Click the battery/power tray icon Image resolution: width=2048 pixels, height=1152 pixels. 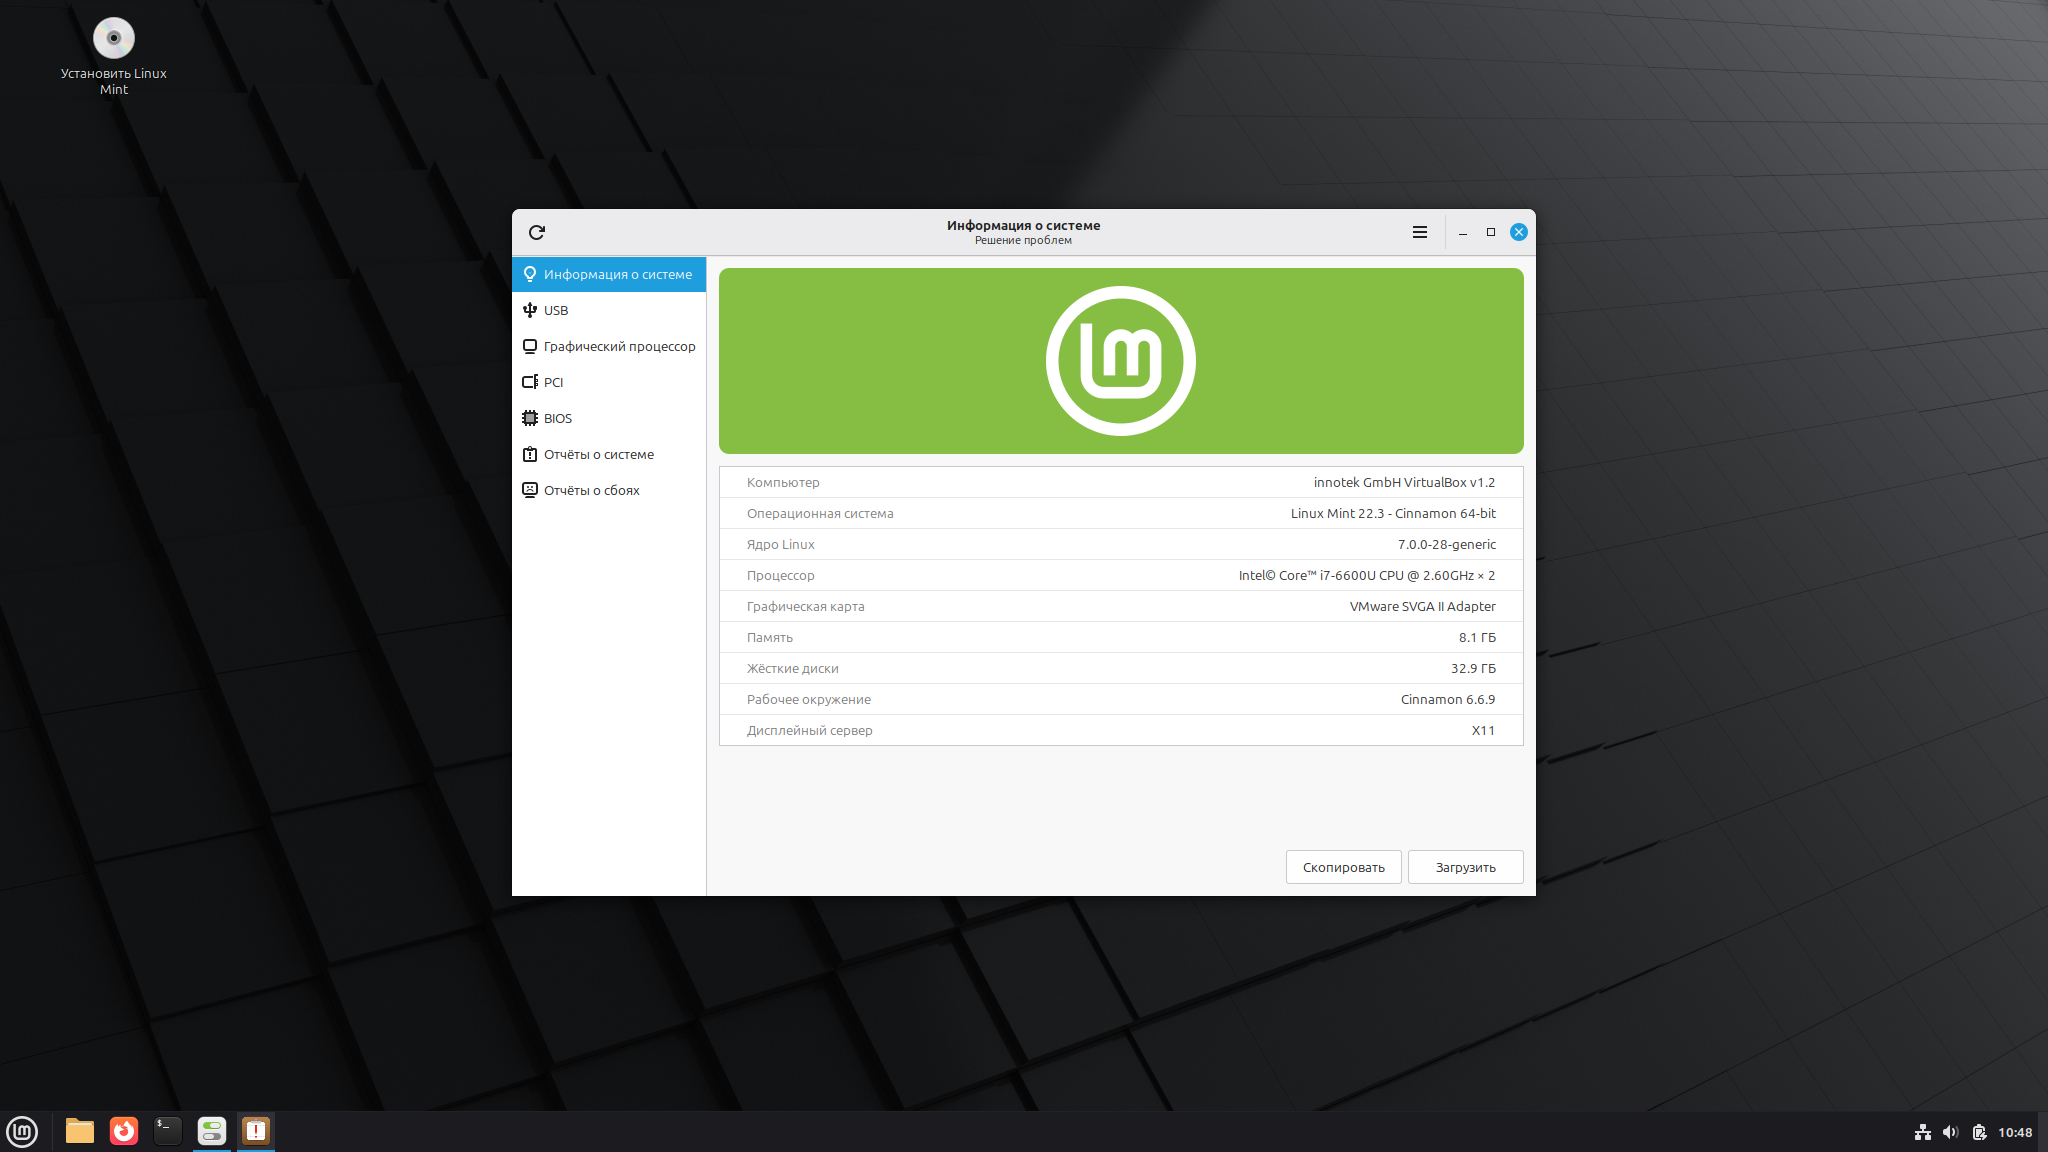(1979, 1132)
